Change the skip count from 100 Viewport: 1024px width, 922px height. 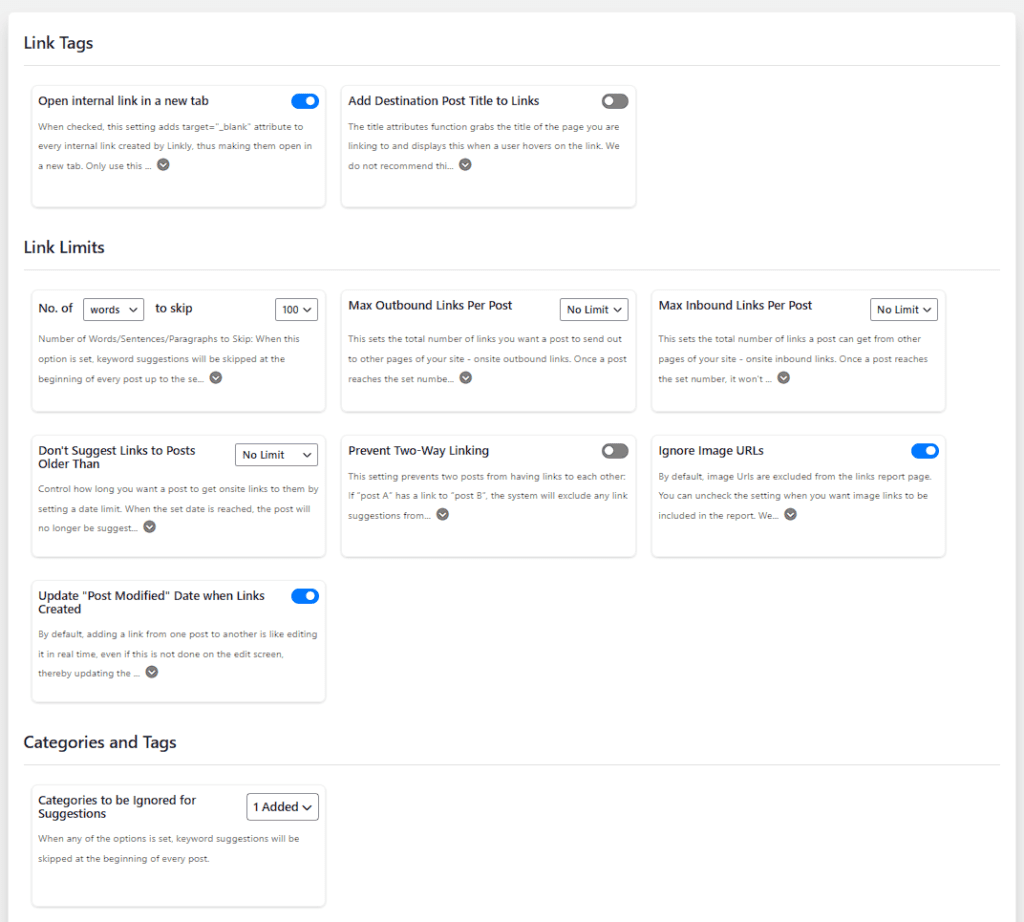(x=296, y=309)
